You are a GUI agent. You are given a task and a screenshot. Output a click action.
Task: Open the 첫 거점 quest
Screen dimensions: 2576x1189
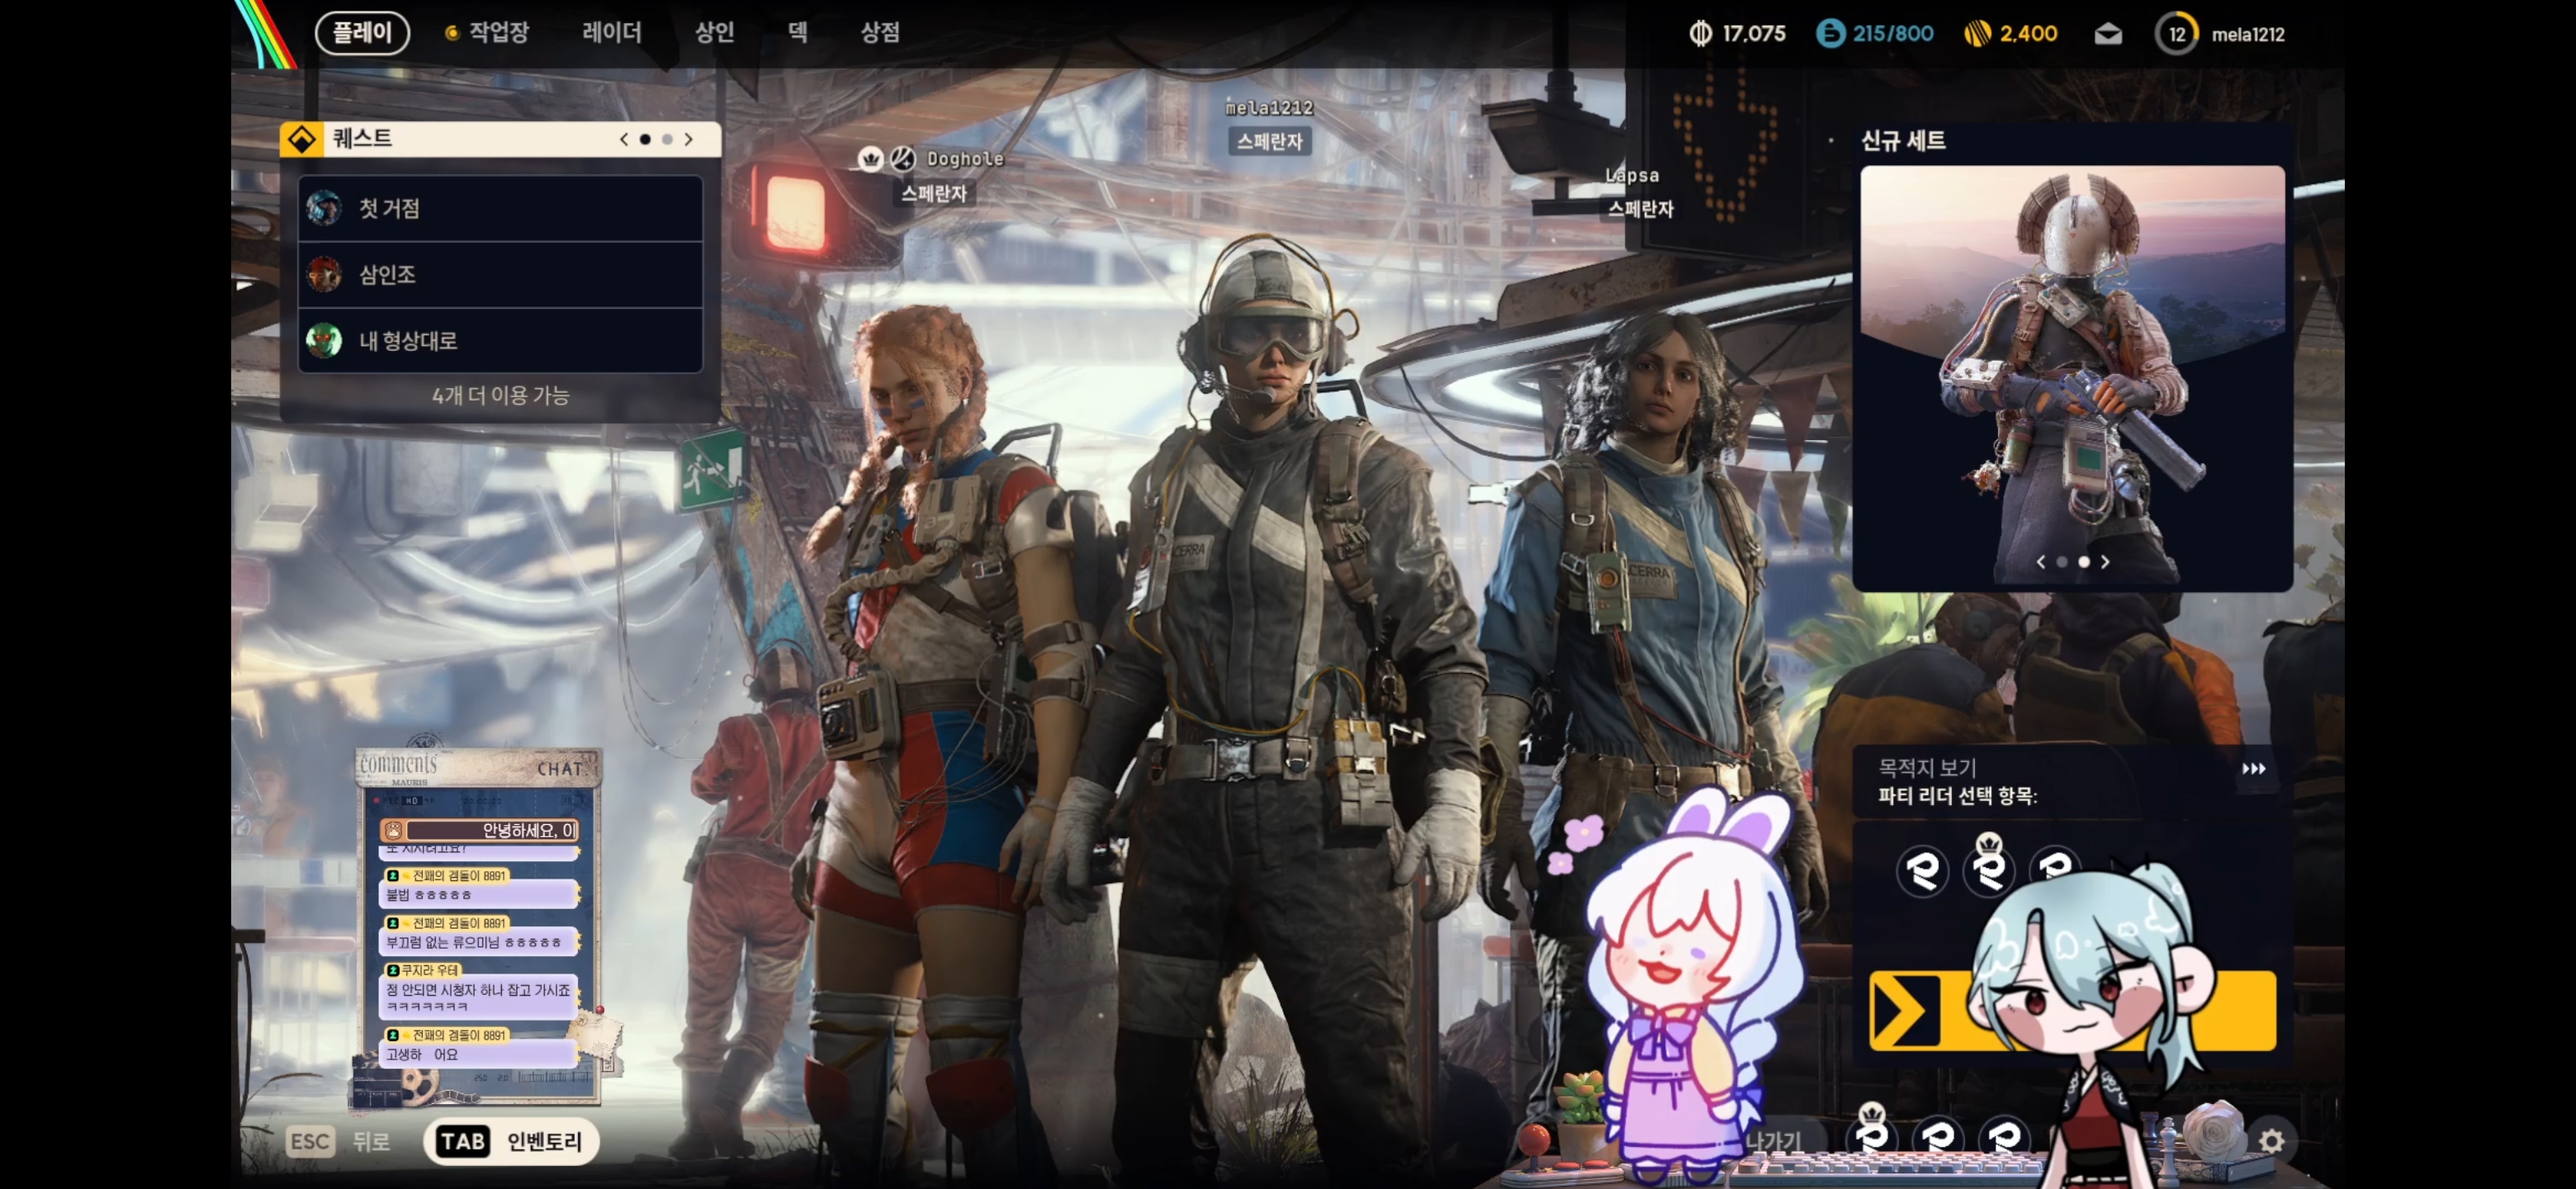(x=500, y=209)
